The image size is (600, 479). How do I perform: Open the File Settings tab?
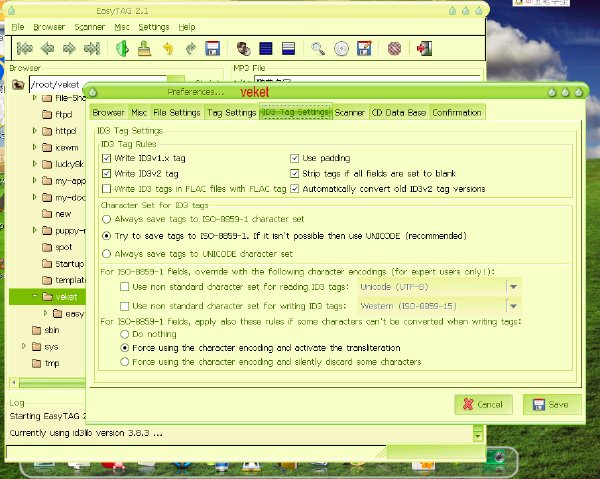[177, 112]
